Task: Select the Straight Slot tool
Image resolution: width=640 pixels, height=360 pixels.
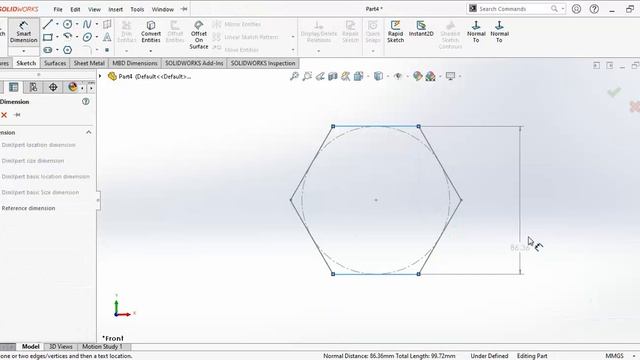Action: point(48,50)
